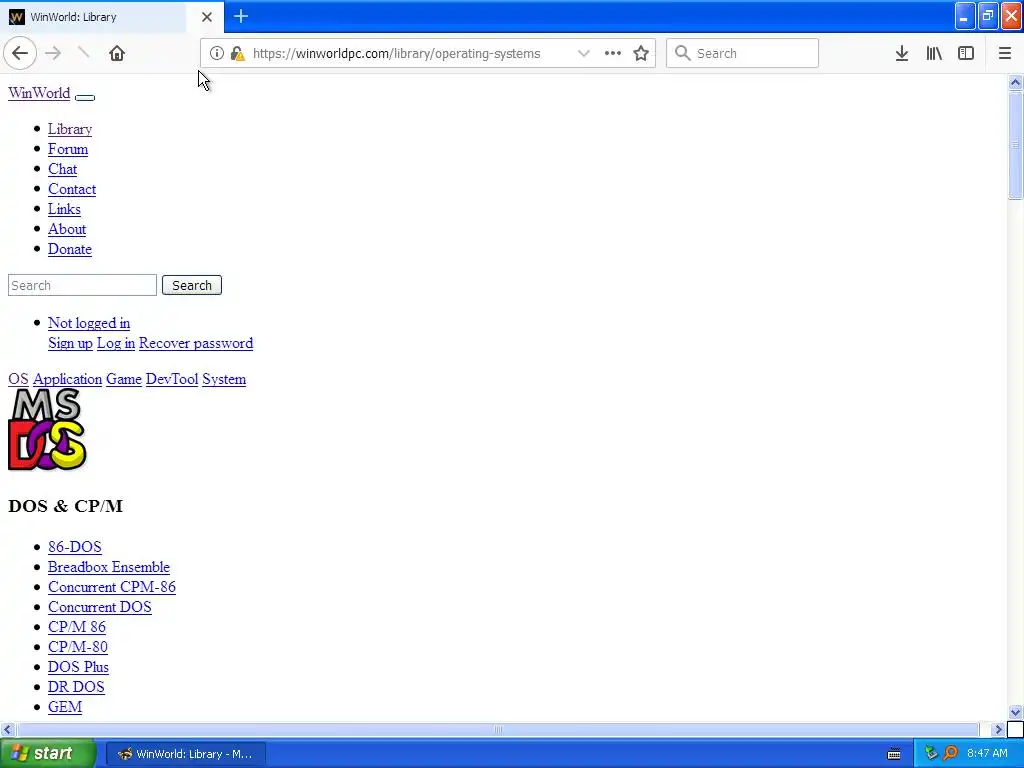Open Recover password link
The height and width of the screenshot is (768, 1024).
click(196, 344)
